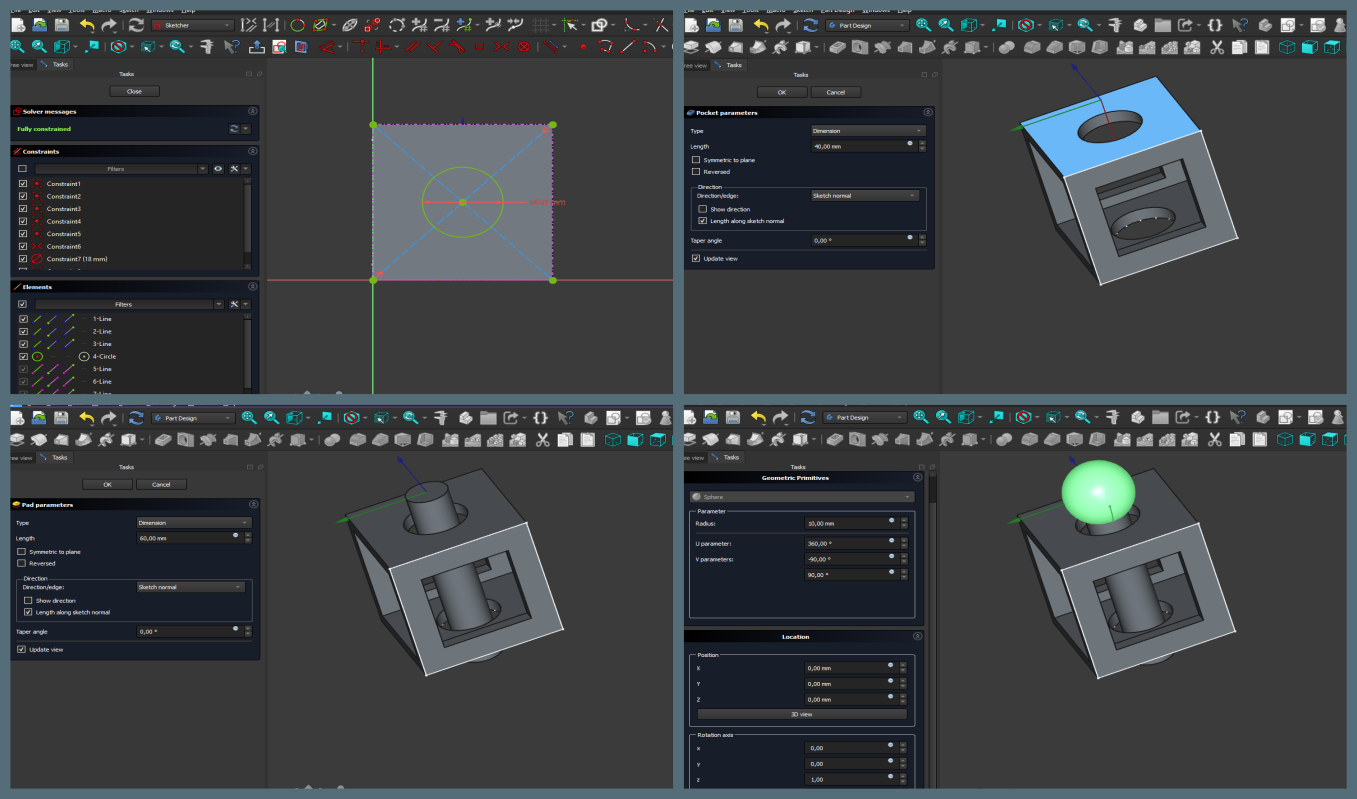Viewport: 1357px width, 799px height.
Task: Check Reversed in Pocket parameters
Action: [696, 172]
